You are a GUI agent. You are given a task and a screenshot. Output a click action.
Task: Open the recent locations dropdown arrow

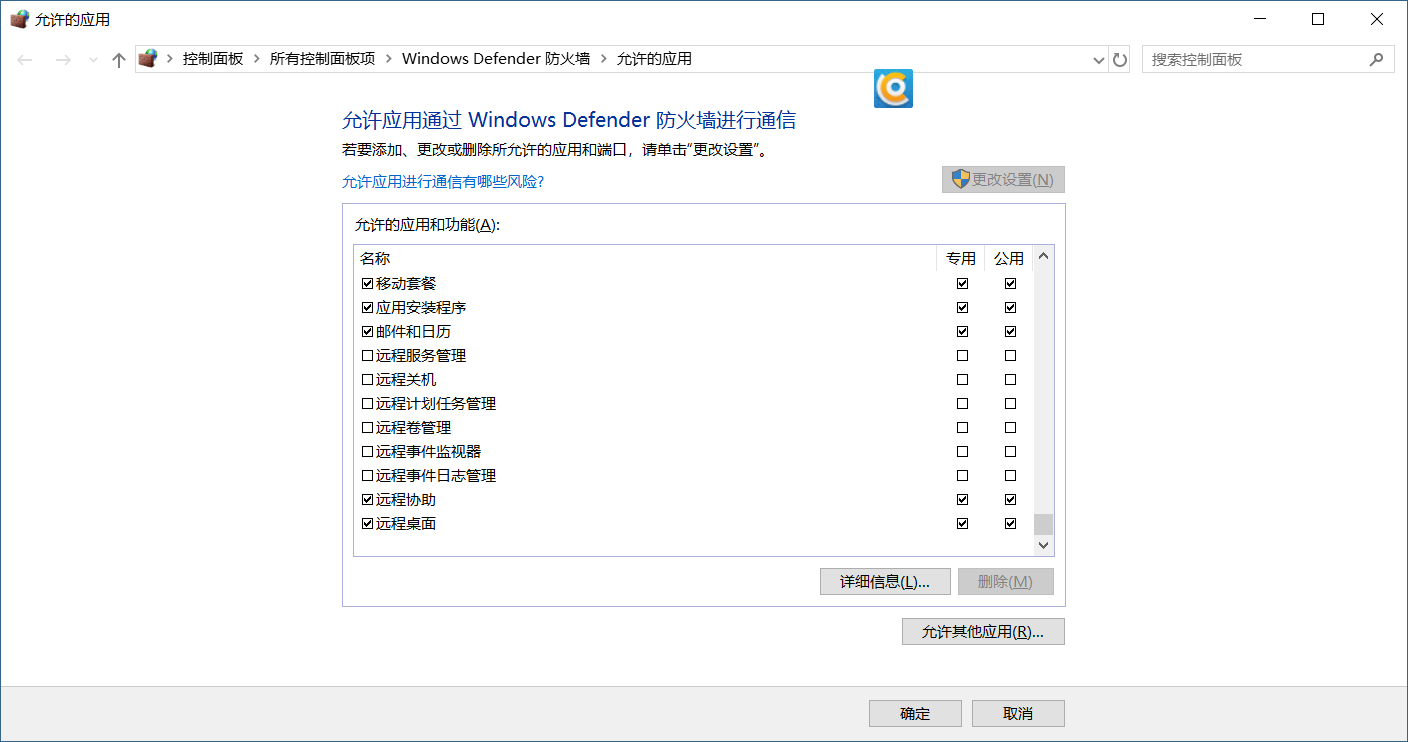coord(93,60)
